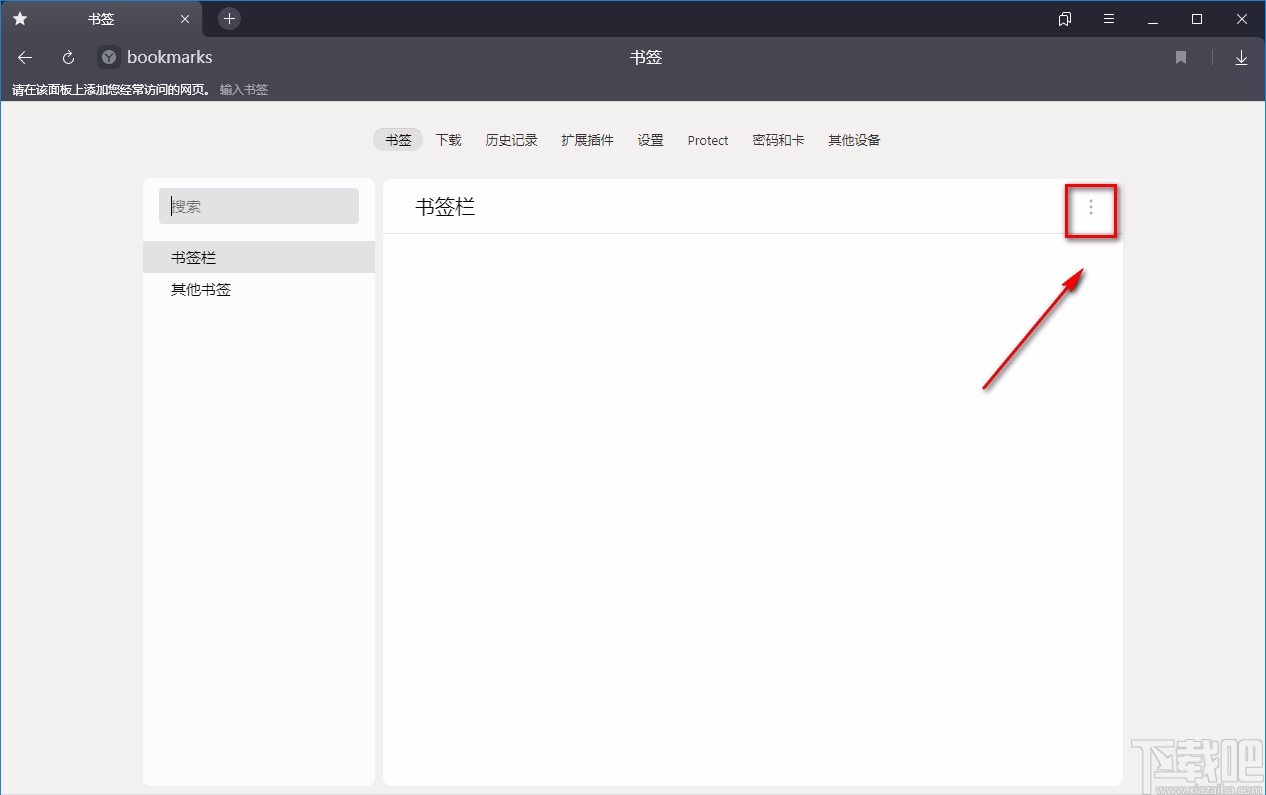Click the 输入书签 link in the notice bar
The width and height of the screenshot is (1266, 795).
(244, 89)
